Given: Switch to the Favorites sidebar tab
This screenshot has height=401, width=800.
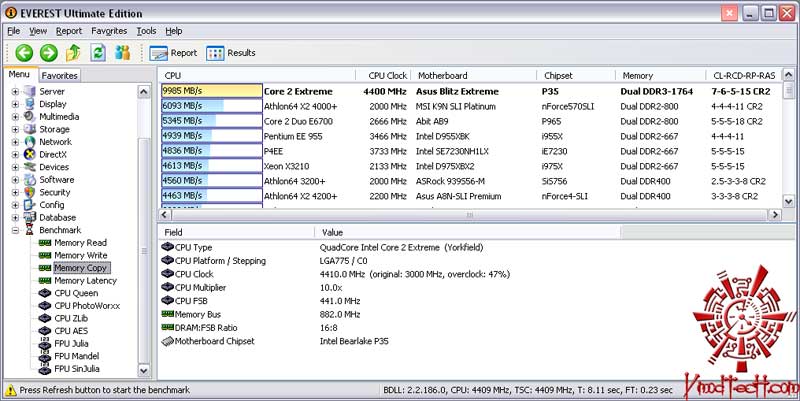Looking at the screenshot, I should click(60, 76).
